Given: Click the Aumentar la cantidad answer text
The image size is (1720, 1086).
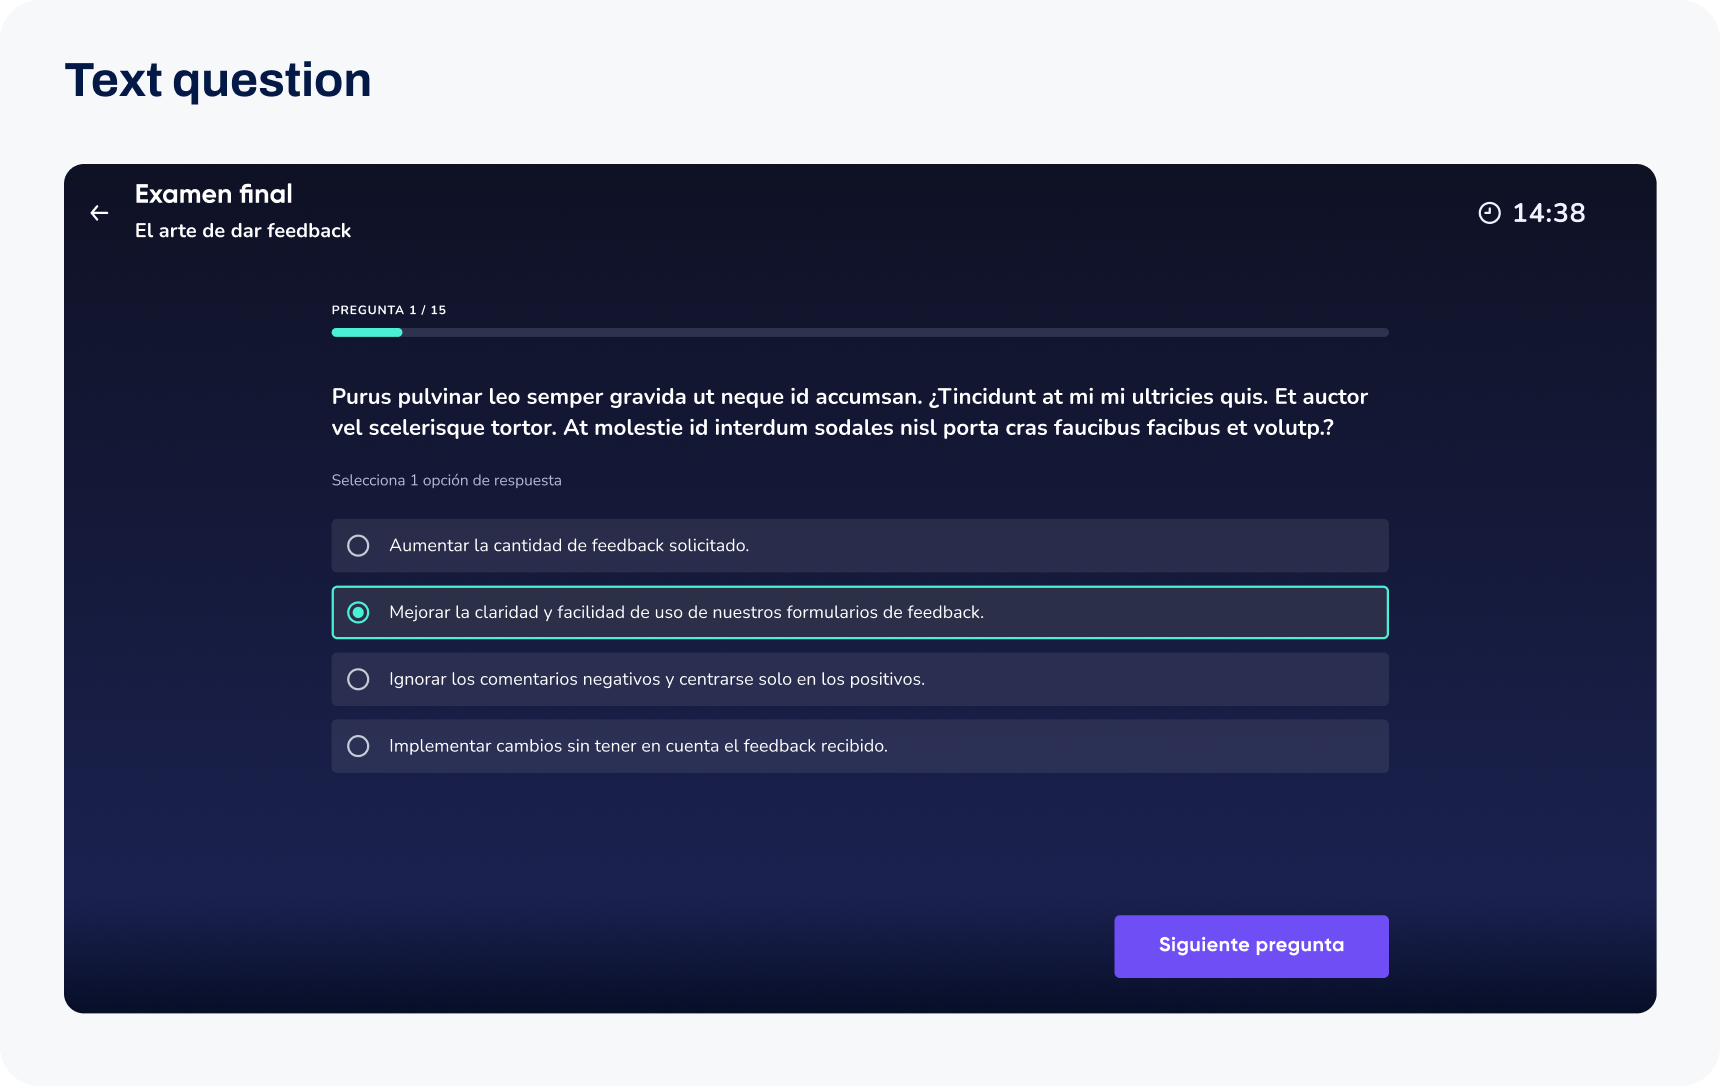Looking at the screenshot, I should tap(569, 546).
